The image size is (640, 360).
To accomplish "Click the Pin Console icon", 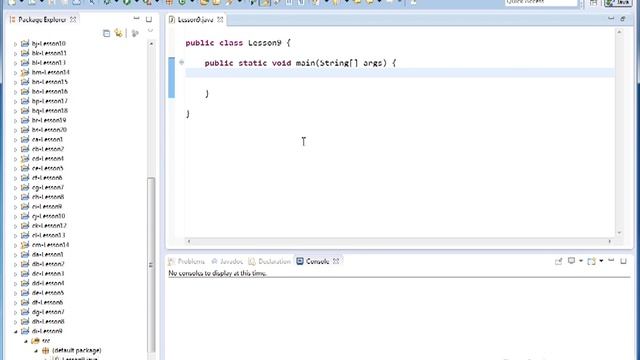I will (x=558, y=261).
